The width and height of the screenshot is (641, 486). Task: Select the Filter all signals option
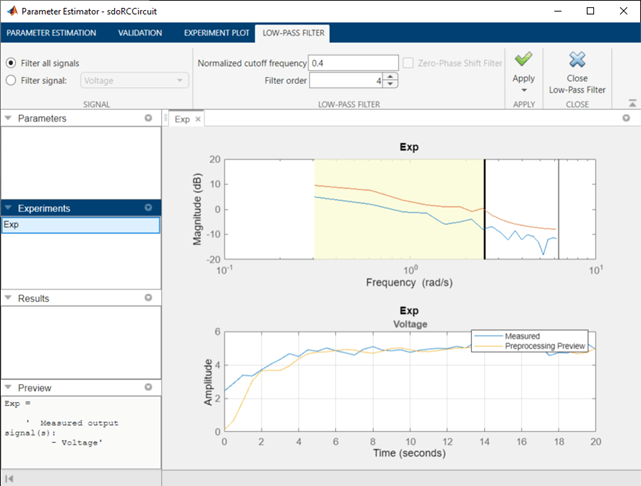11,62
